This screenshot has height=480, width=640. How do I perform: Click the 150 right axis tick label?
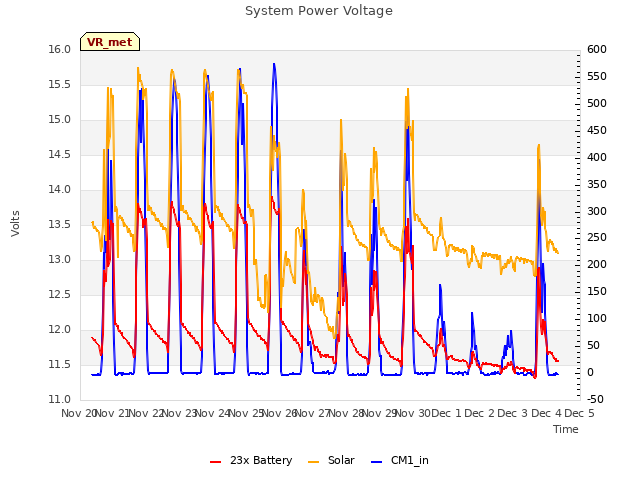point(597,291)
